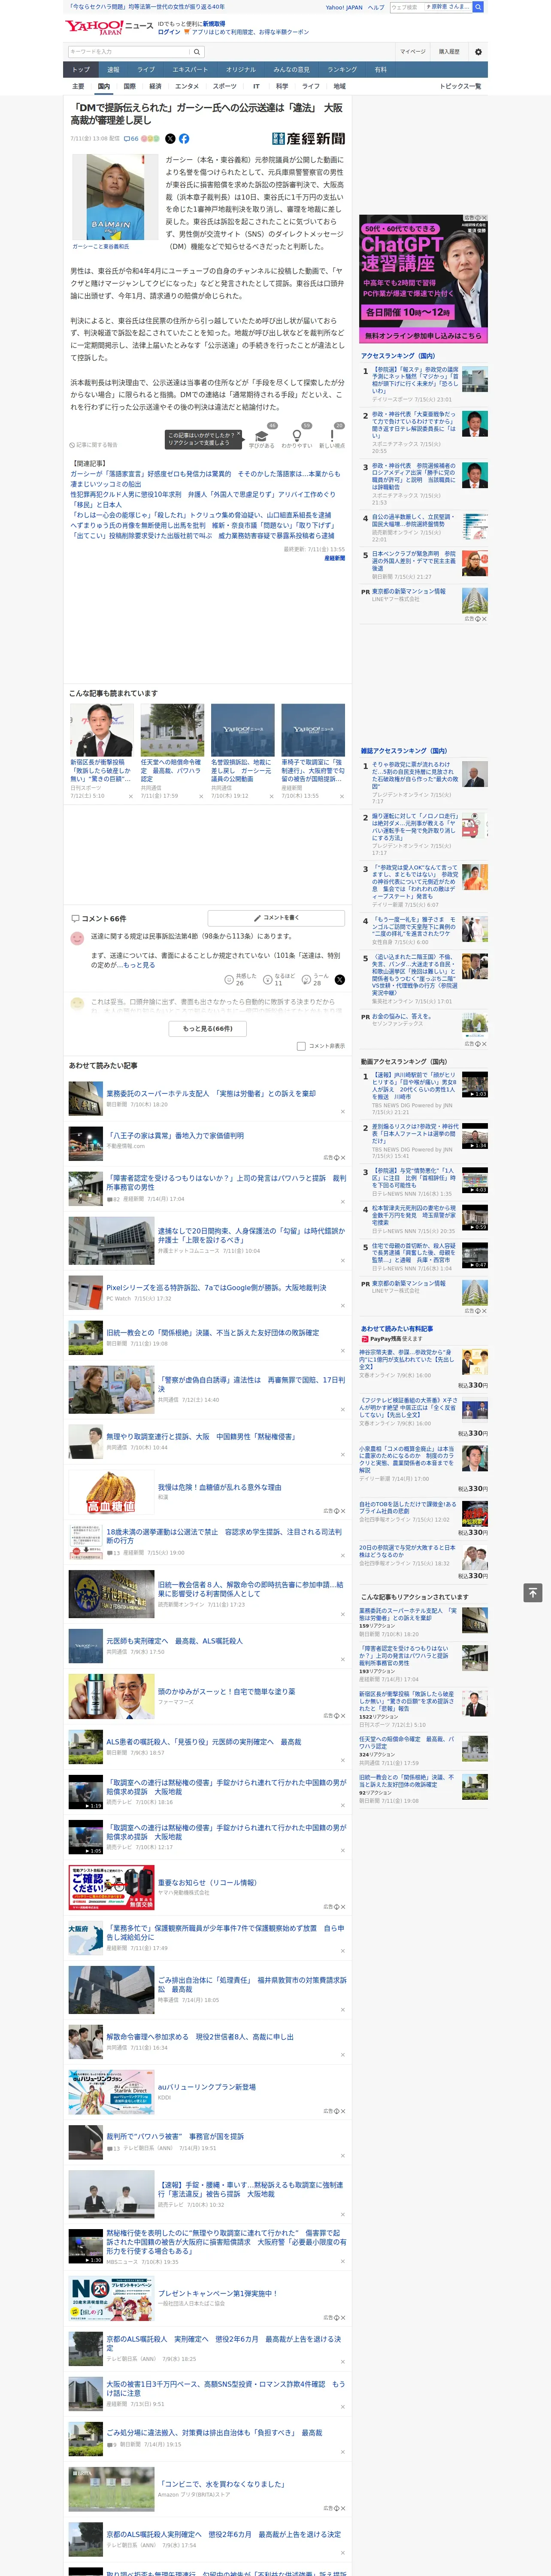Click the ヘルプ link in header
The image size is (551, 2576).
click(376, 7)
